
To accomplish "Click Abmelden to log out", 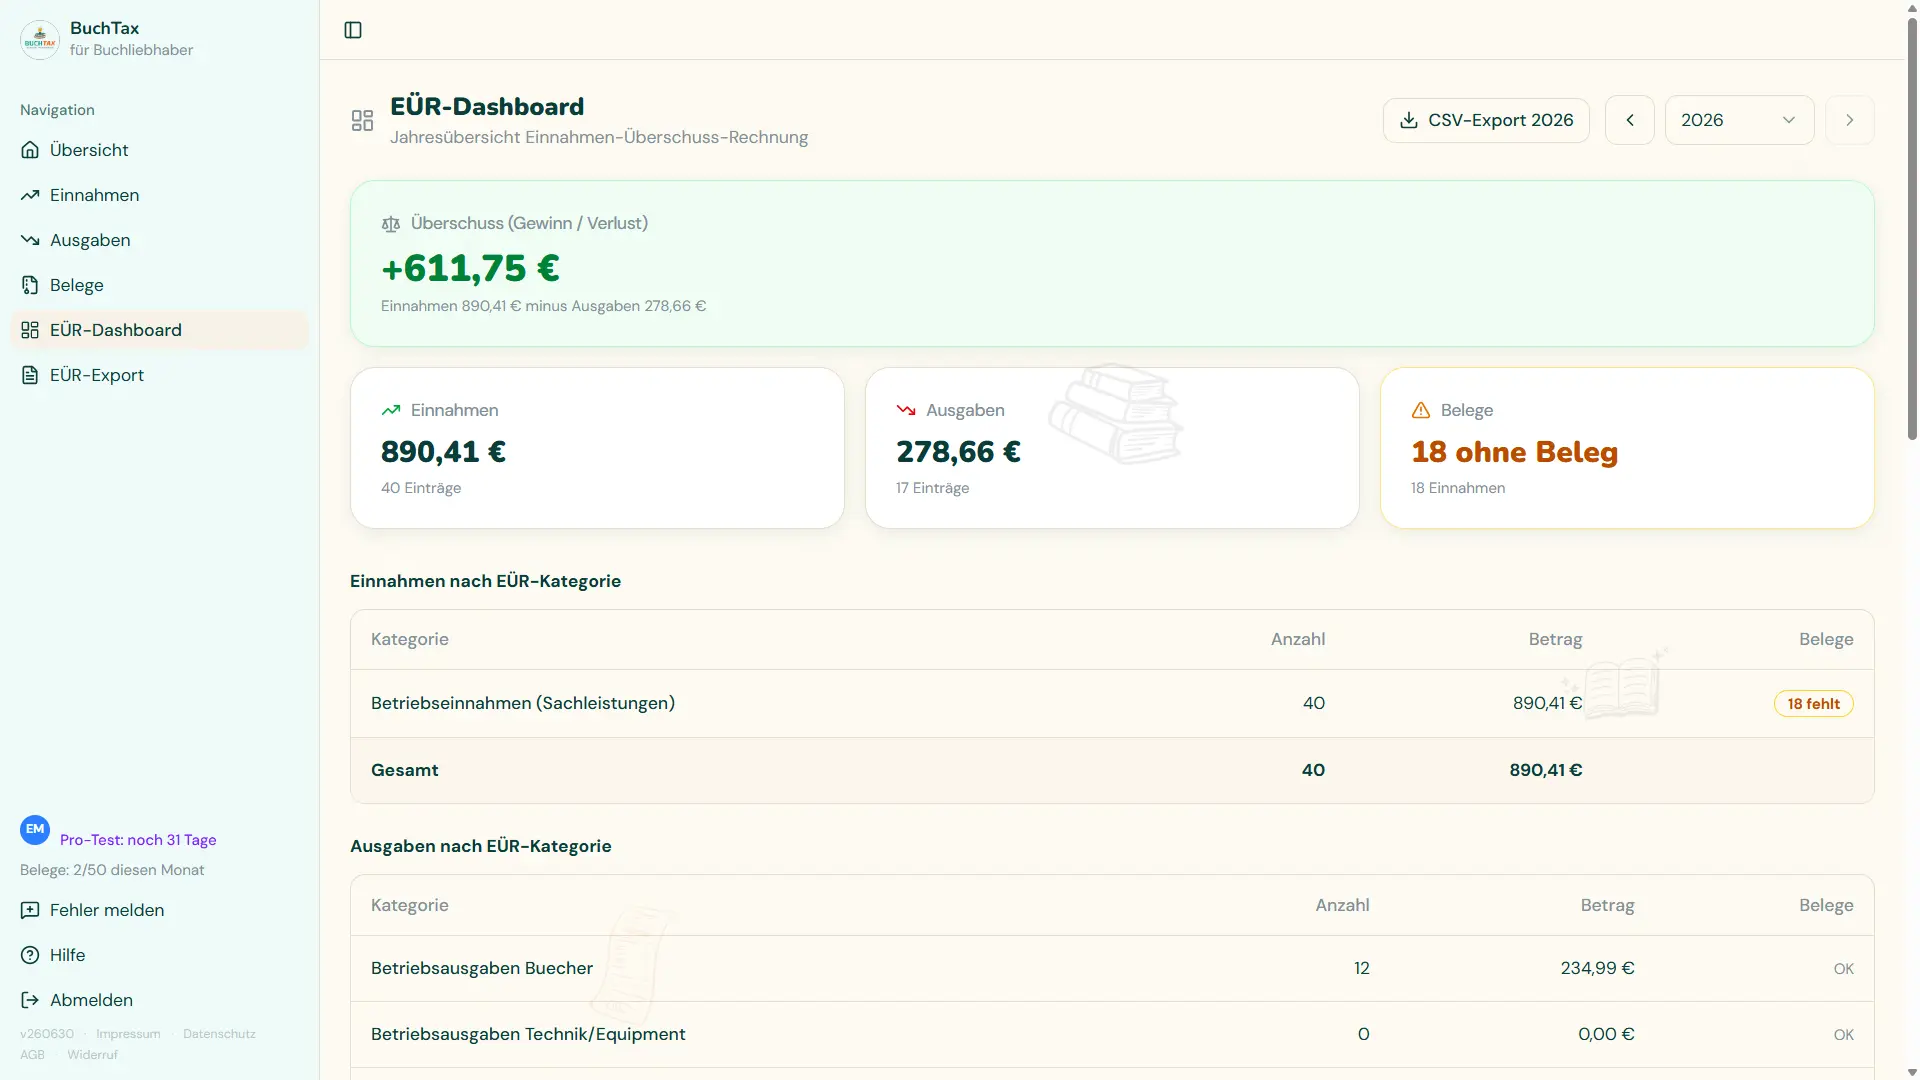I will pyautogui.click(x=160, y=1000).
